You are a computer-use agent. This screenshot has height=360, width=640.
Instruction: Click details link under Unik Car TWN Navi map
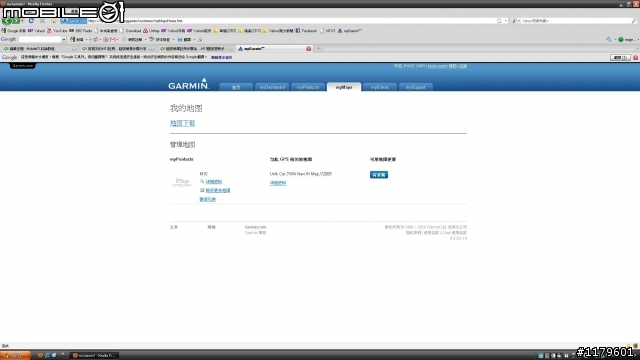278,183
